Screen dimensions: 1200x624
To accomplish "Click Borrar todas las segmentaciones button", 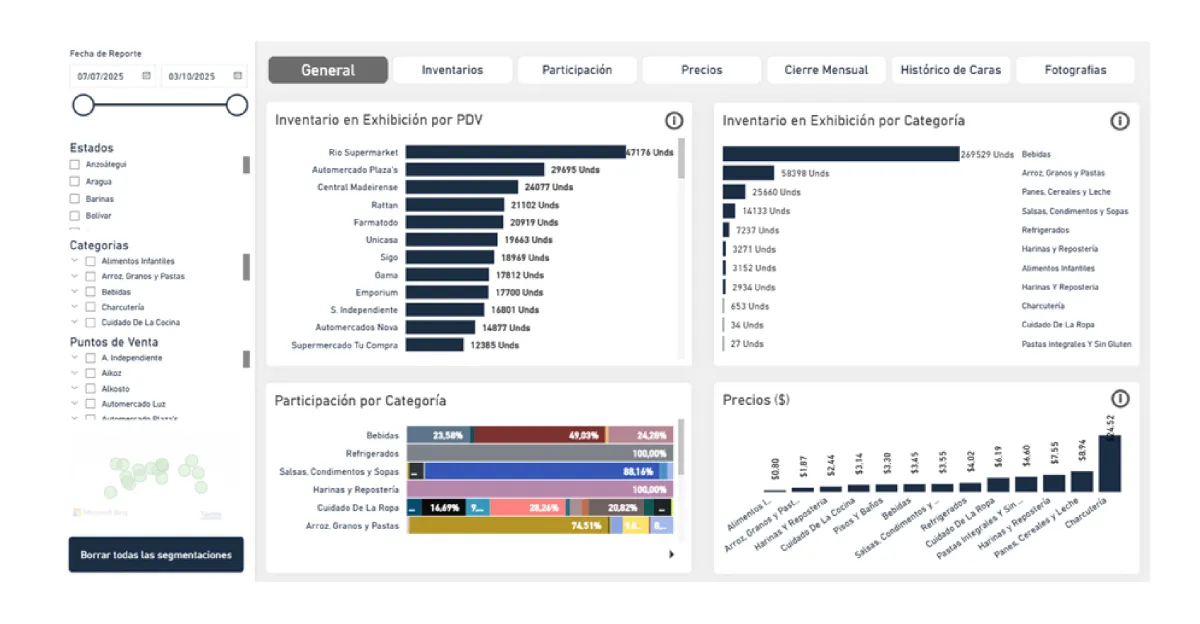I will (156, 555).
